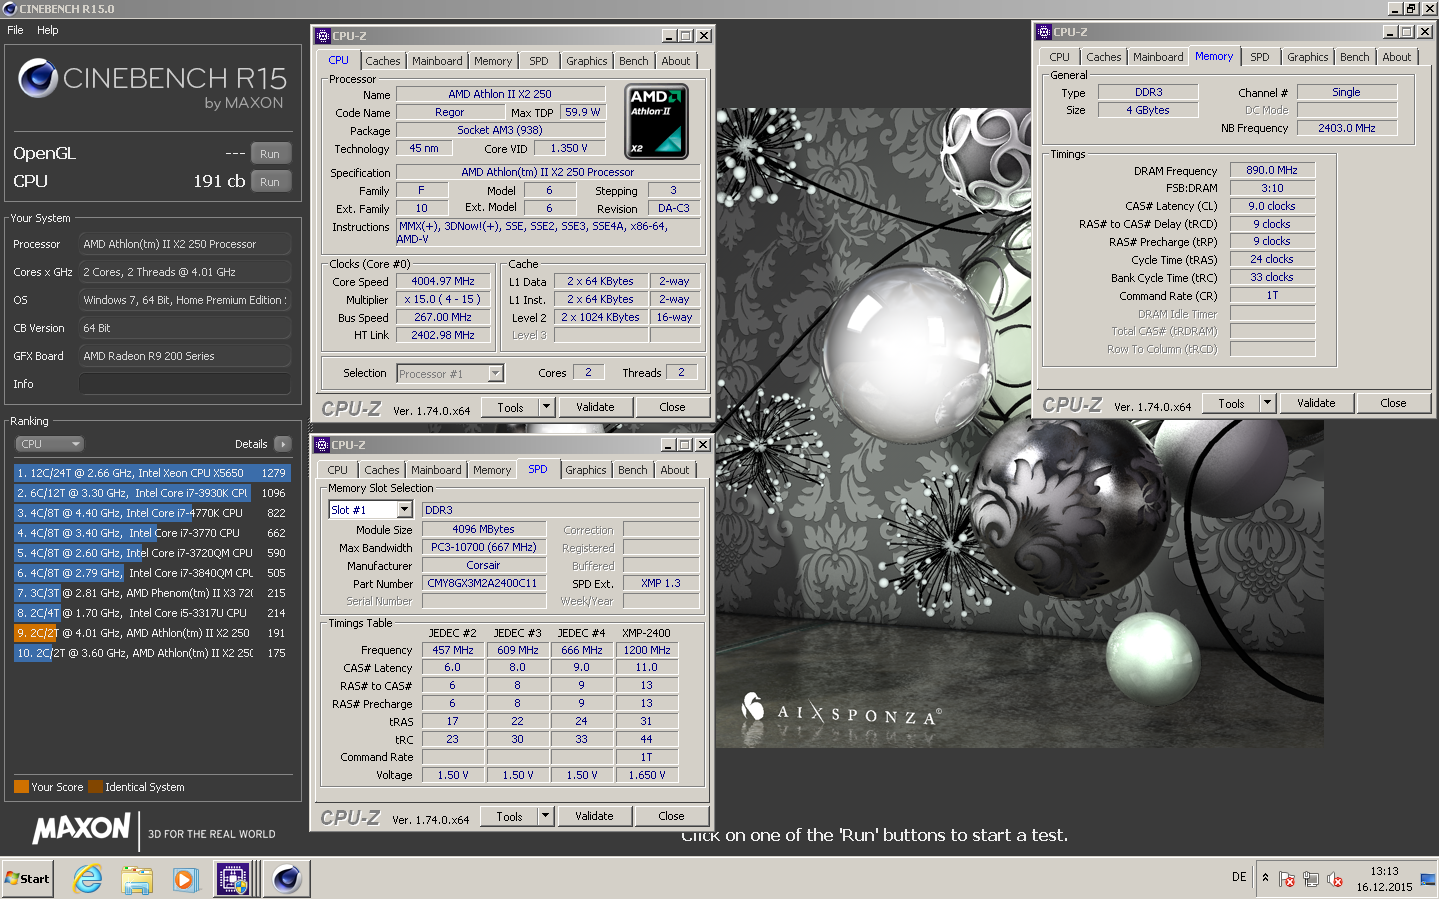1439x899 pixels.
Task: Expand Tools dropdown arrow in CPU window
Action: [x=546, y=407]
